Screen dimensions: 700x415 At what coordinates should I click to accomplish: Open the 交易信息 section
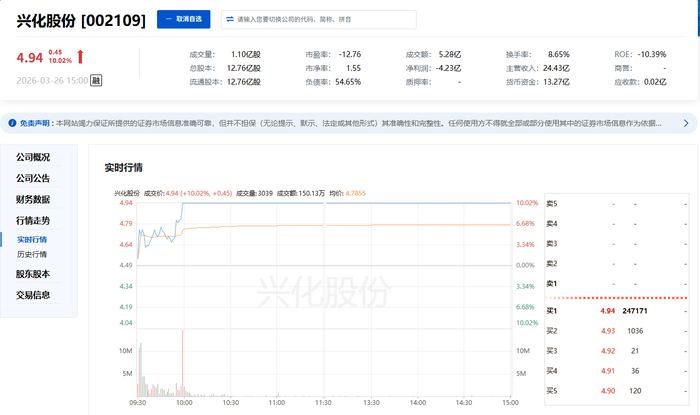click(33, 295)
